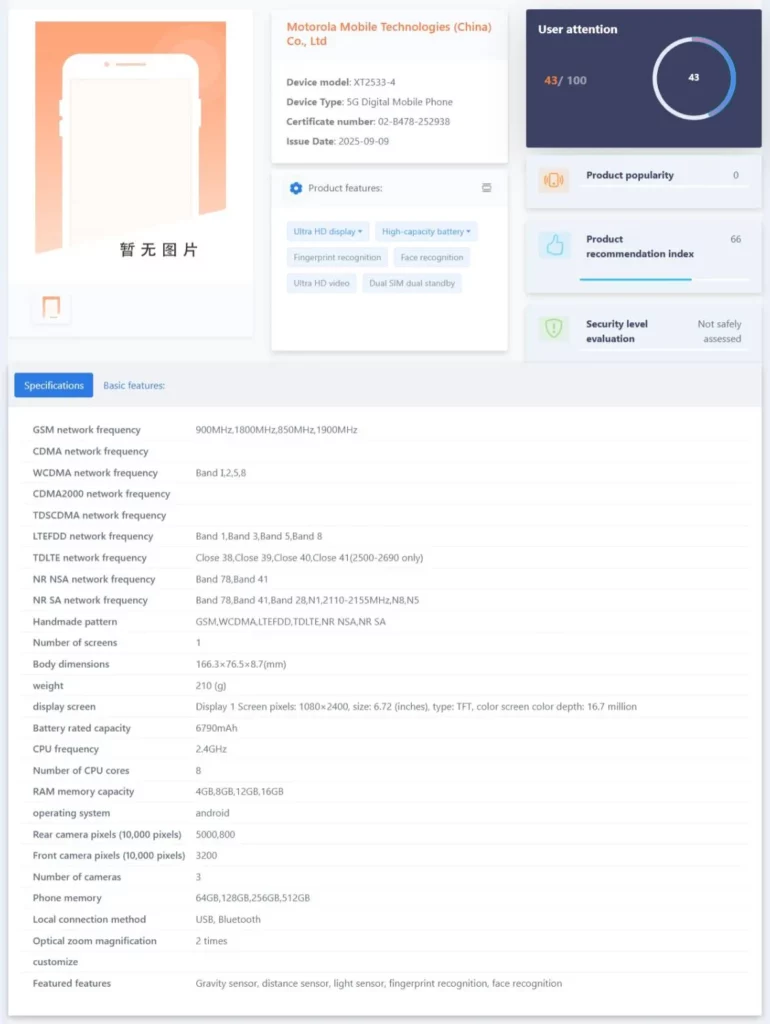
Task: Click the TDSCDMA network frequency label
Action: pos(99,515)
